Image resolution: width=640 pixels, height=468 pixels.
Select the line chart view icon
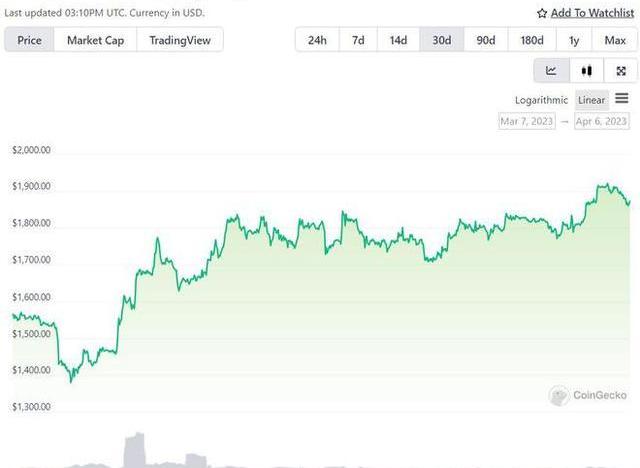click(551, 71)
